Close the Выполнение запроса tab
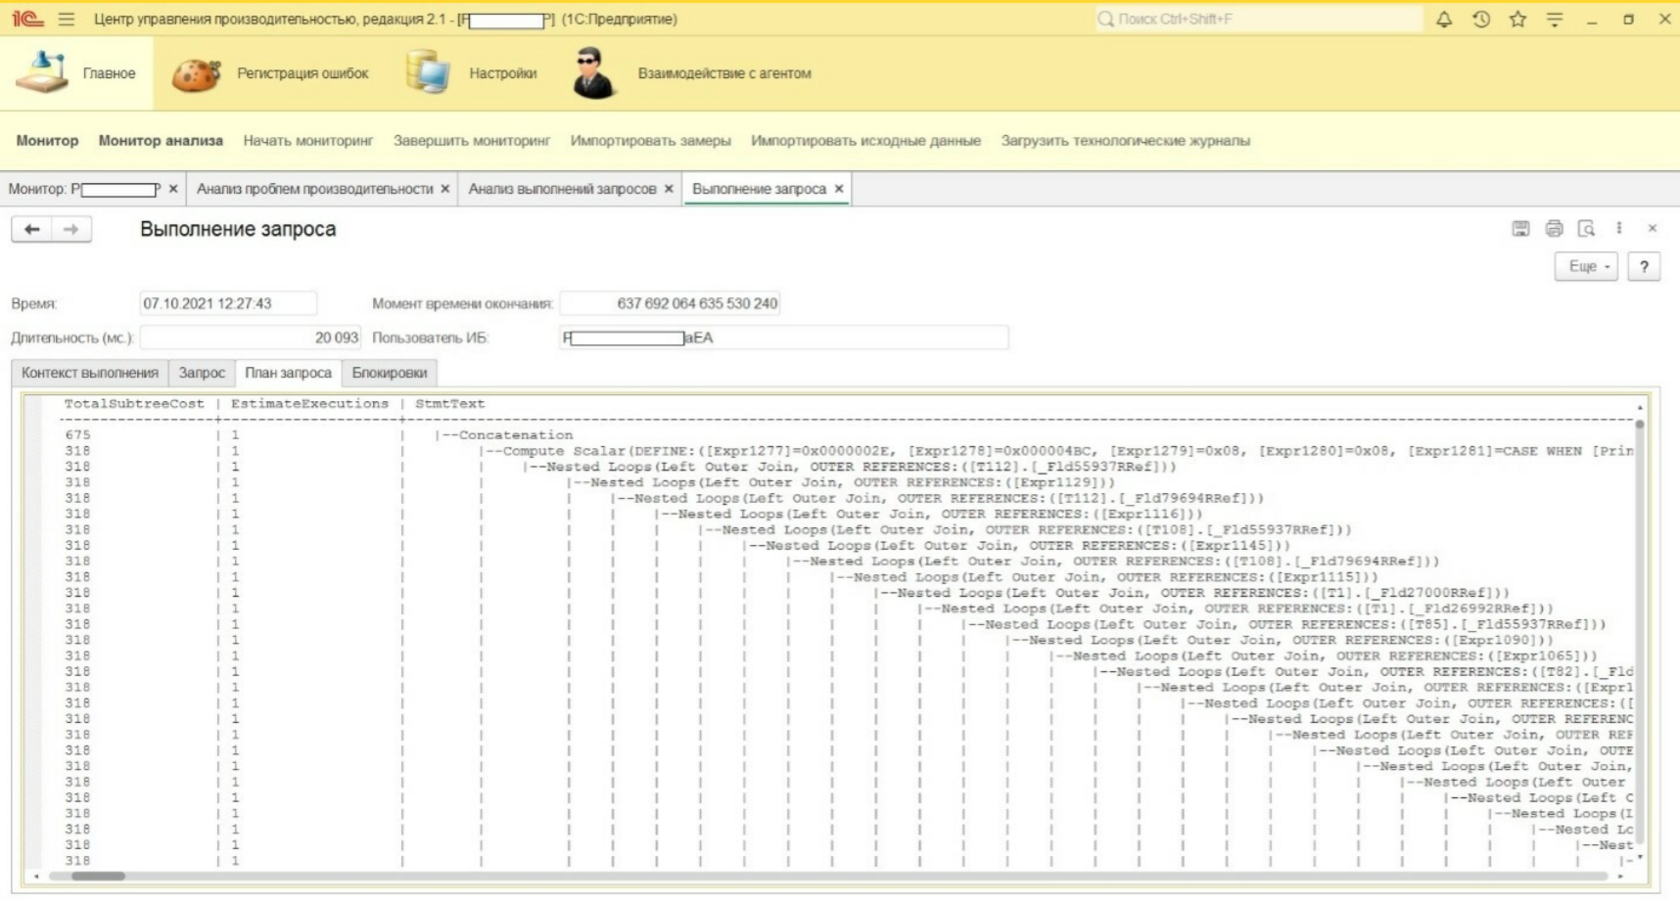This screenshot has width=1680, height=900. (839, 189)
